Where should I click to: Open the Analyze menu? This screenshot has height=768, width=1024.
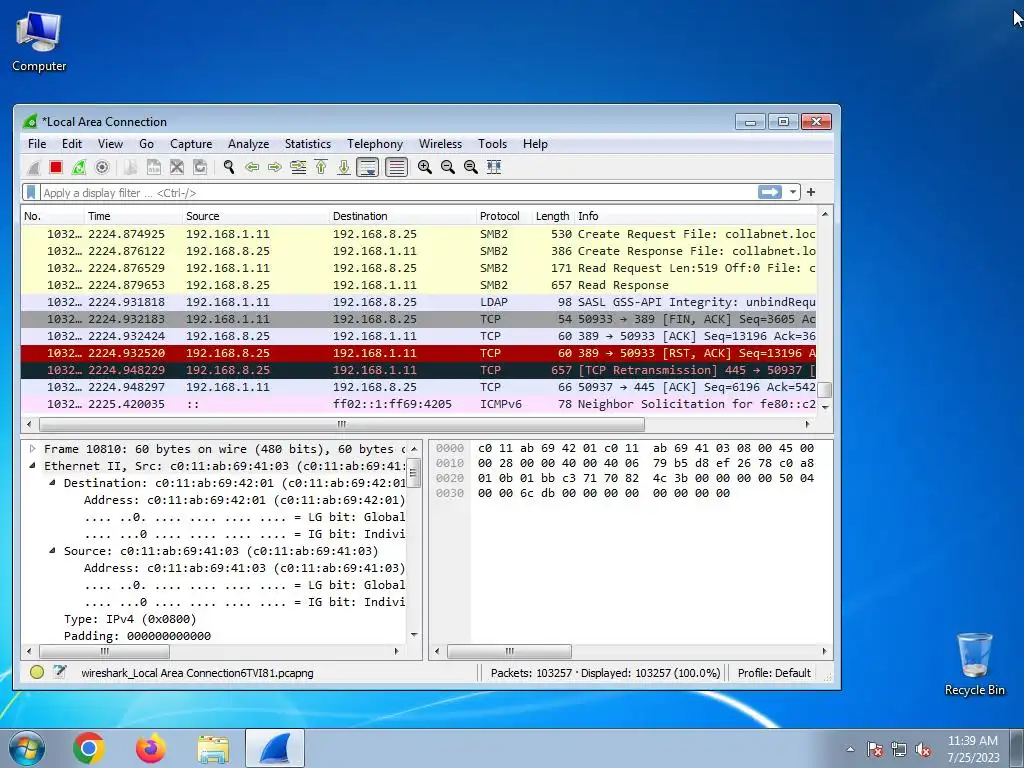(248, 144)
